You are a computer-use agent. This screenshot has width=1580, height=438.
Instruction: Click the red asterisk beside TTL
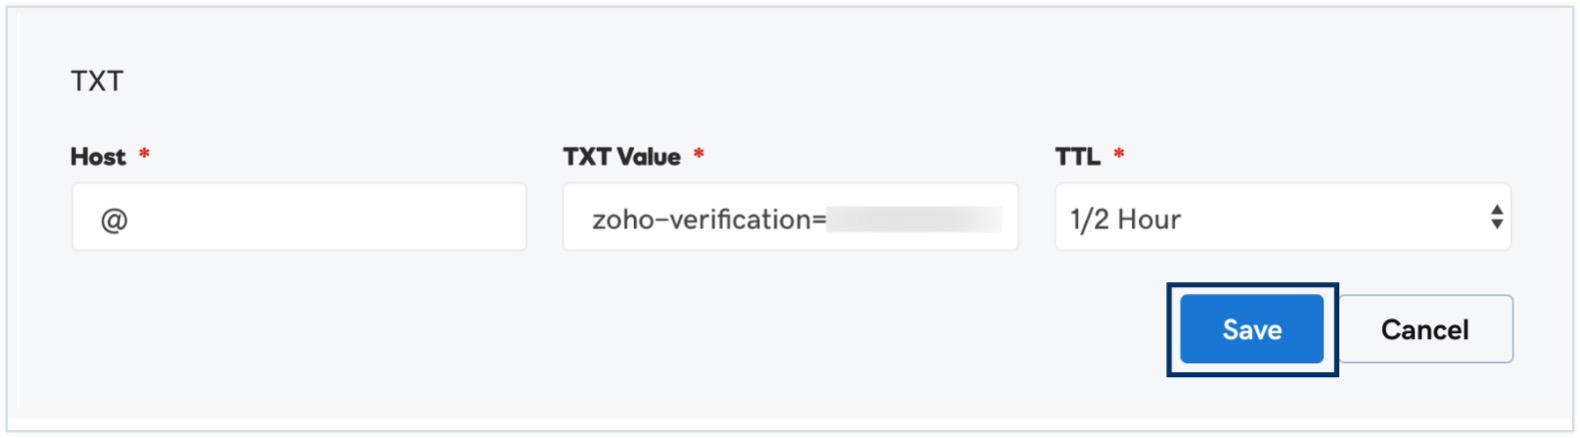[x=1119, y=154]
